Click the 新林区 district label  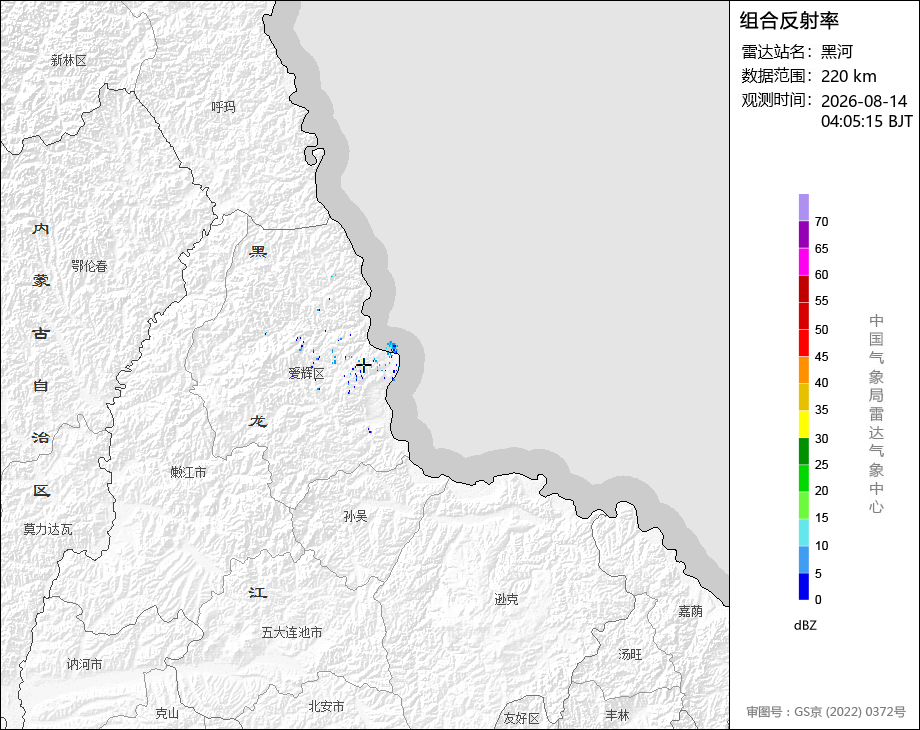pos(69,60)
